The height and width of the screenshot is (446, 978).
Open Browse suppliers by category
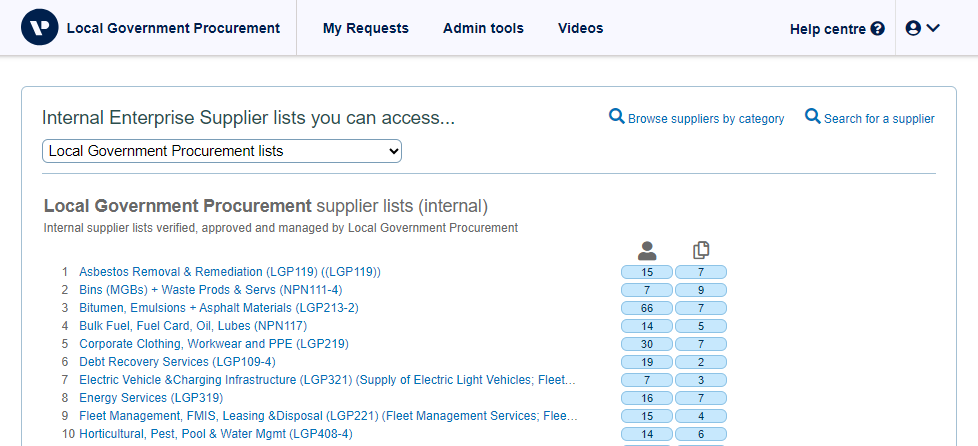(x=706, y=119)
